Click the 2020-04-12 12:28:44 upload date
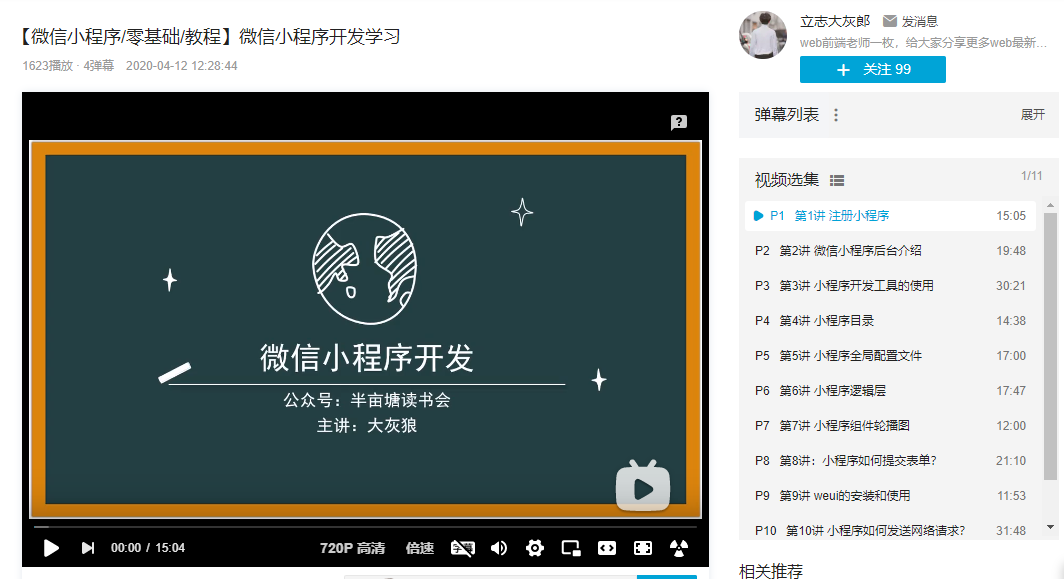The image size is (1064, 579). click(182, 66)
